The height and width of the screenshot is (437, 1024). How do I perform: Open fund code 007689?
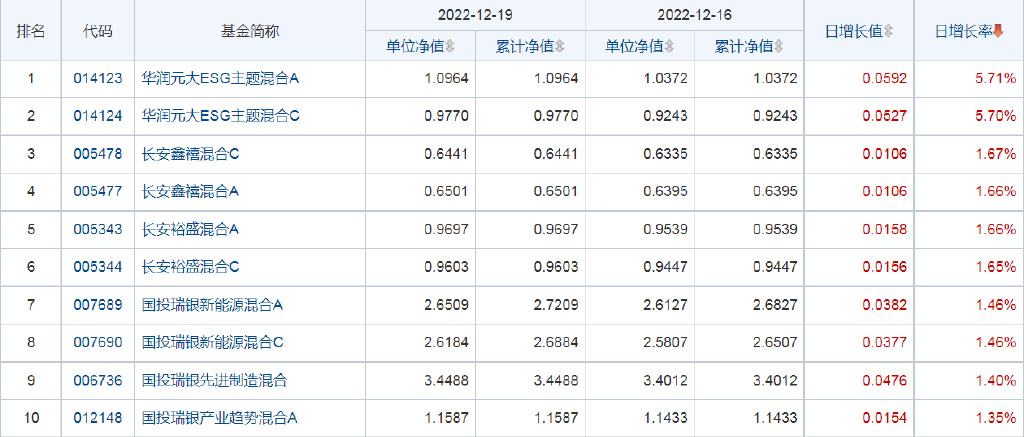click(97, 304)
